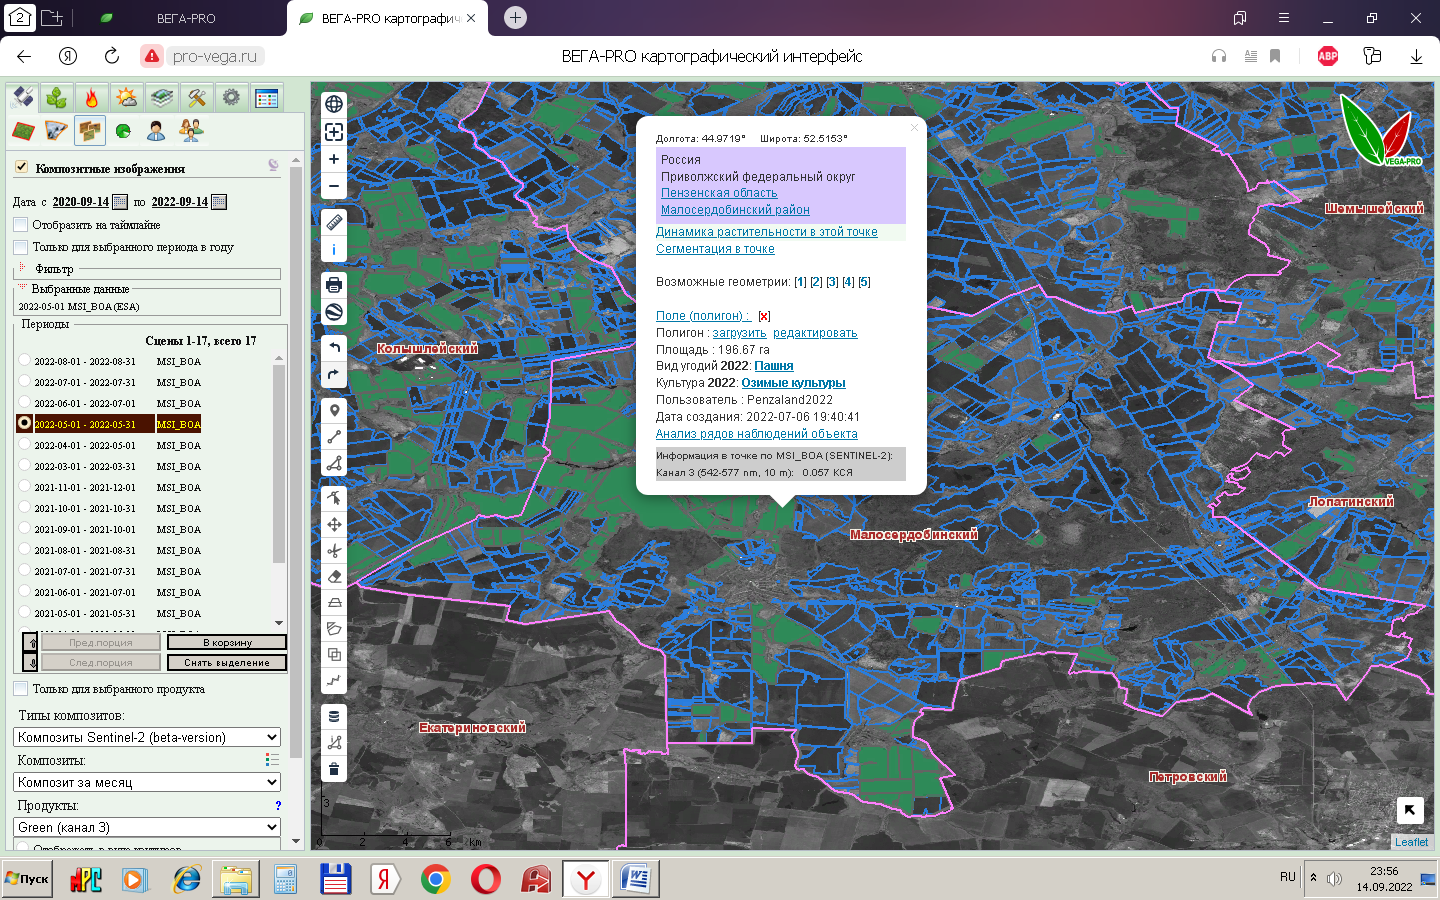Select the cut scissors tool
This screenshot has width=1440, height=900.
pyautogui.click(x=334, y=550)
